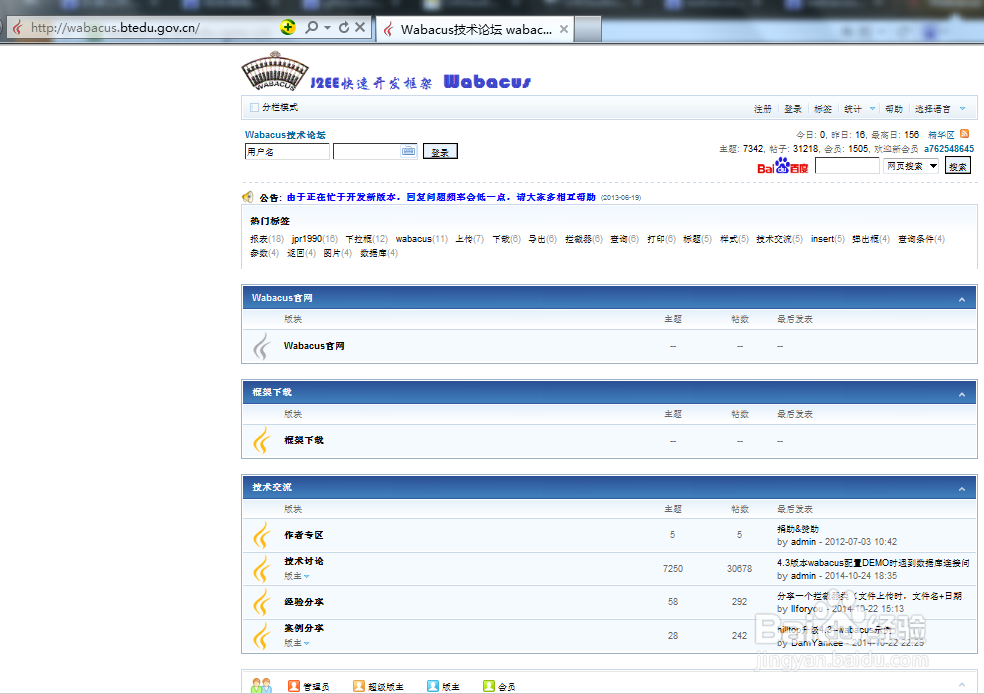Click the 数据库 hot tag

[373, 253]
